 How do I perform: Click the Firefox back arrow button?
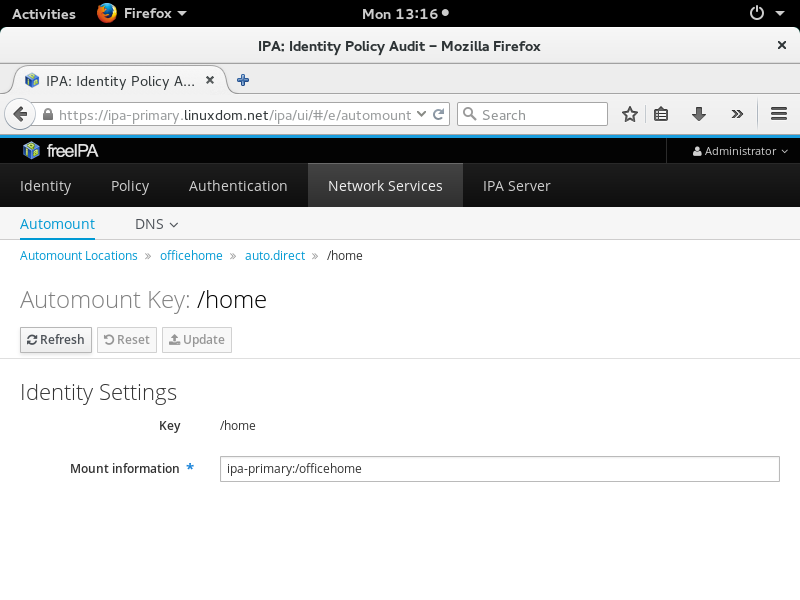click(x=20, y=115)
